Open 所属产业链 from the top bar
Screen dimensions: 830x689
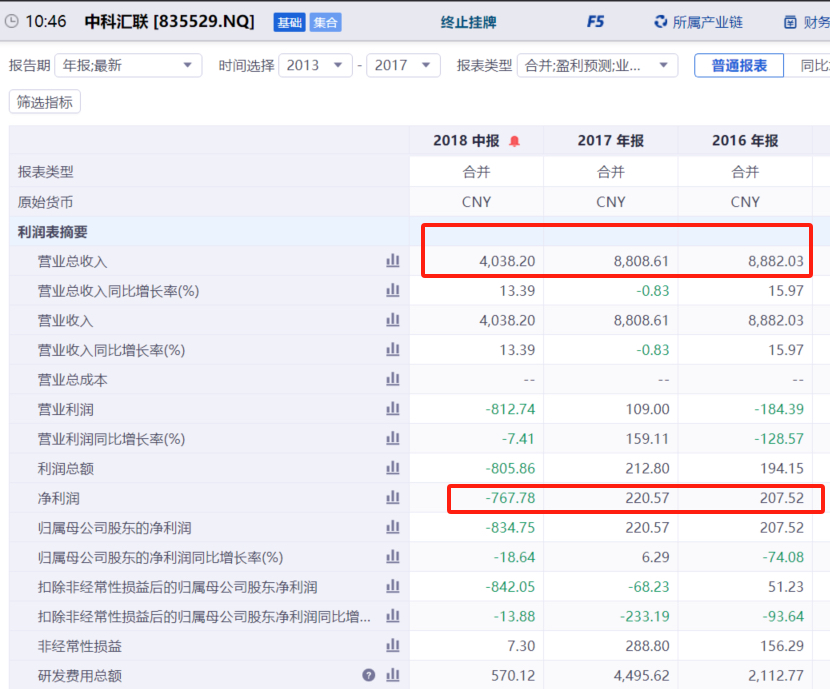[699, 21]
